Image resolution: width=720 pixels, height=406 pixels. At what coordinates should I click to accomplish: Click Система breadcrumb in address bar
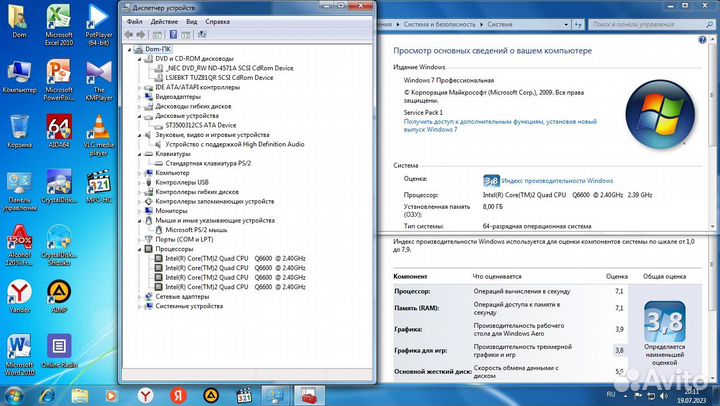500,24
